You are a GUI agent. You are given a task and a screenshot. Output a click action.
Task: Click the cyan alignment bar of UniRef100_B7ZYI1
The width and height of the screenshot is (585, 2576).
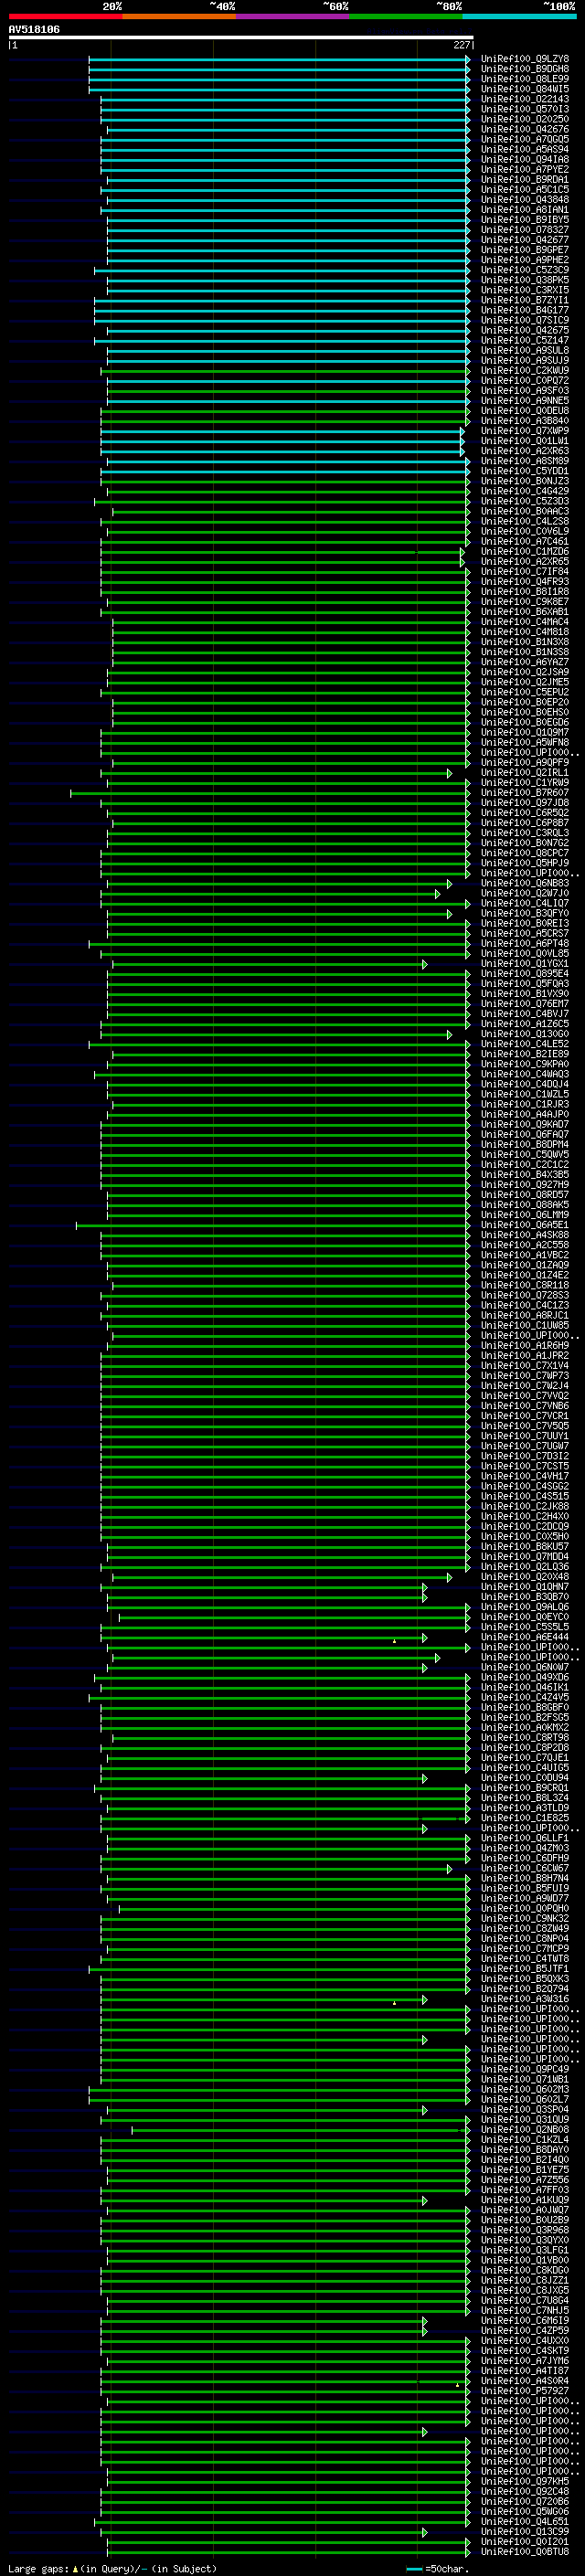pos(282,300)
